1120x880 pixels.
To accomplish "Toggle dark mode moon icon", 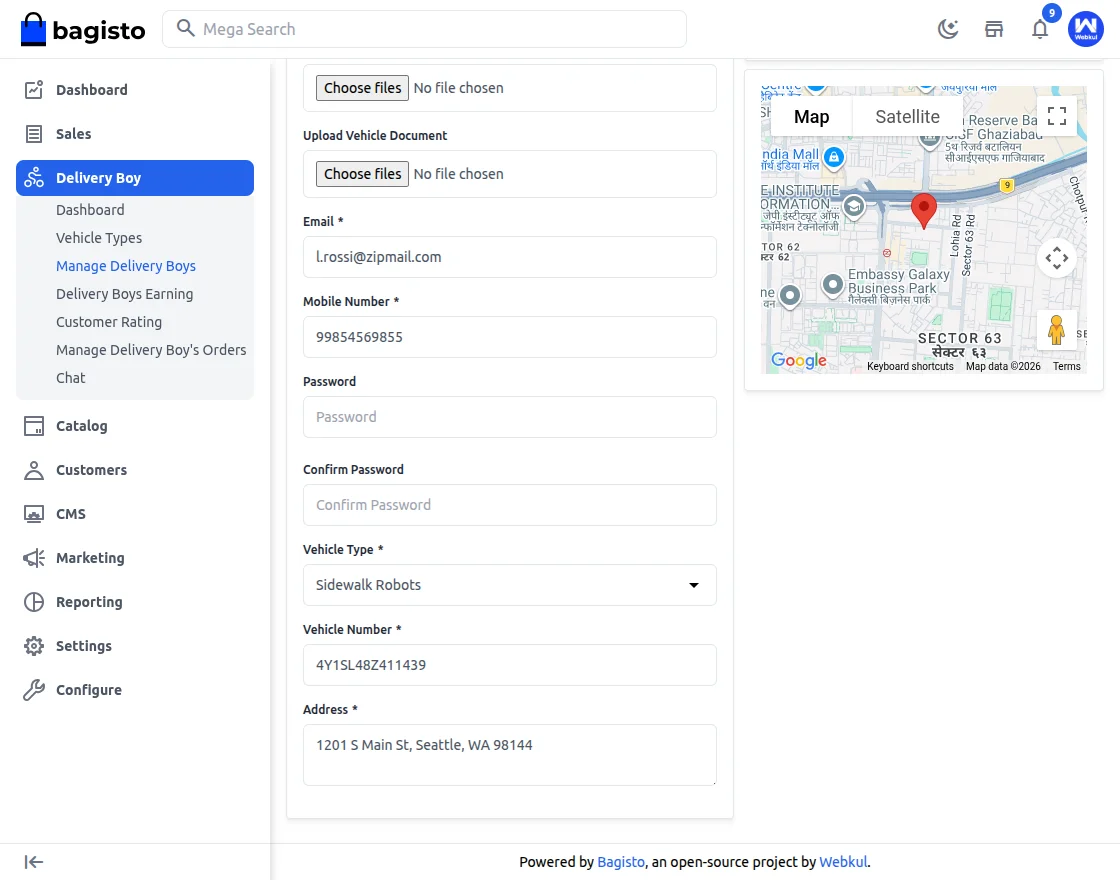I will 948,29.
